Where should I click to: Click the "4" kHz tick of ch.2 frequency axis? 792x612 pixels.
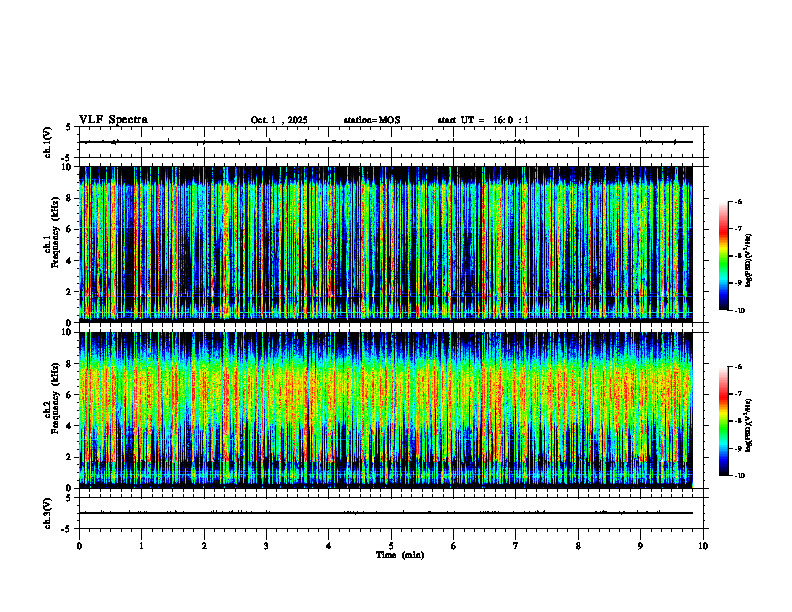click(x=70, y=426)
